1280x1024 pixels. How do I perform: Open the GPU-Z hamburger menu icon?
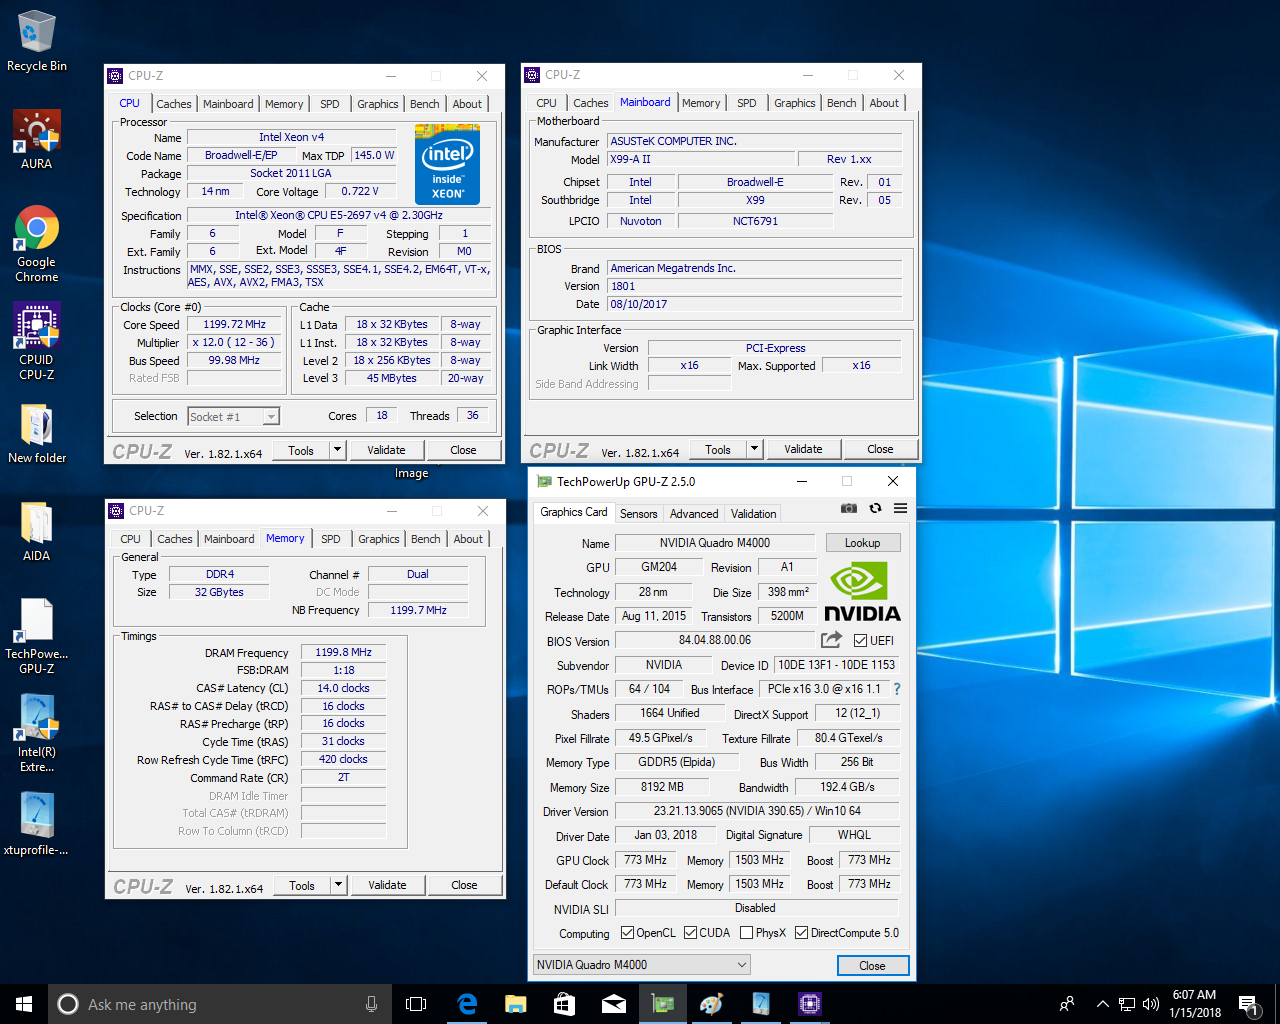coord(900,508)
